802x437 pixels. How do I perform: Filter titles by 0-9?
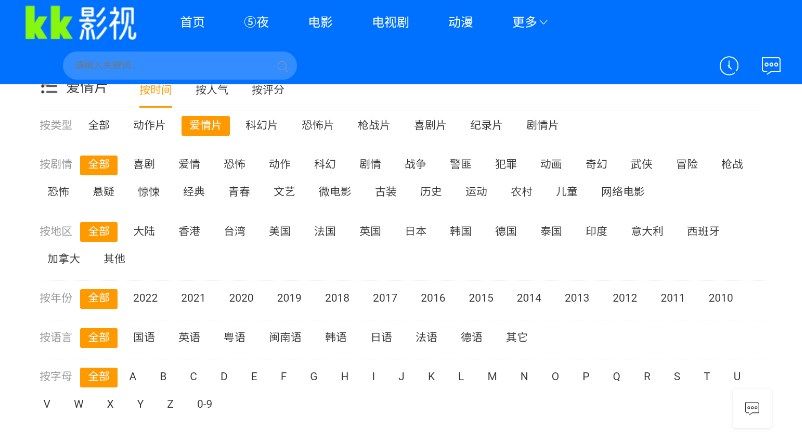click(x=205, y=404)
